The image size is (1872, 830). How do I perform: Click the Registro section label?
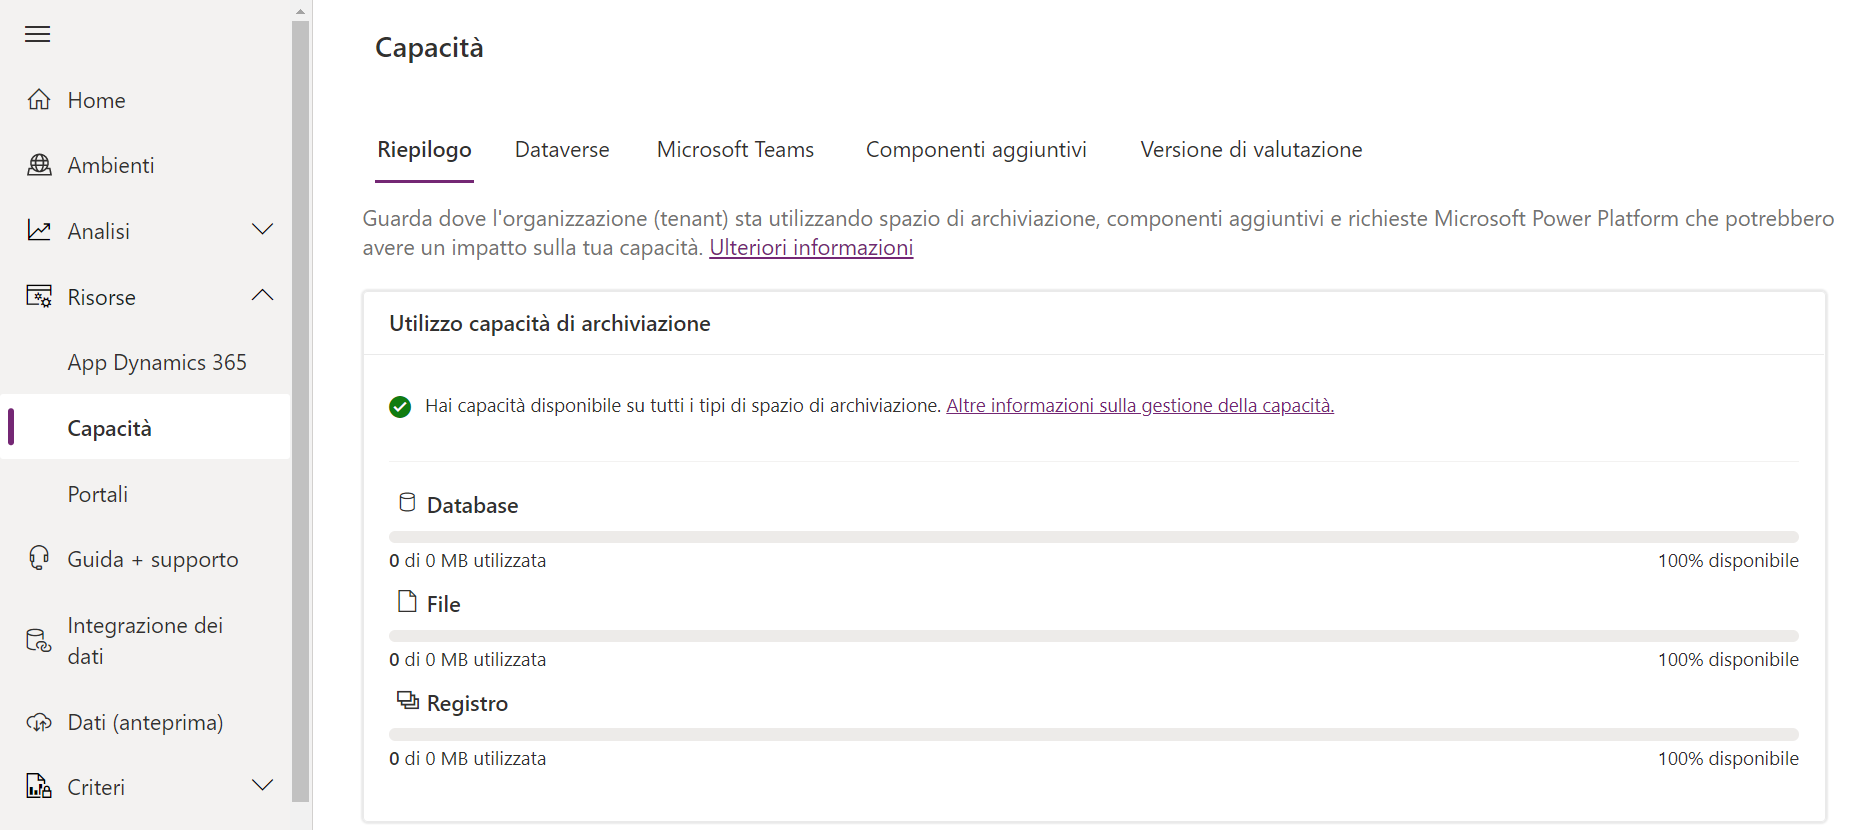467,704
